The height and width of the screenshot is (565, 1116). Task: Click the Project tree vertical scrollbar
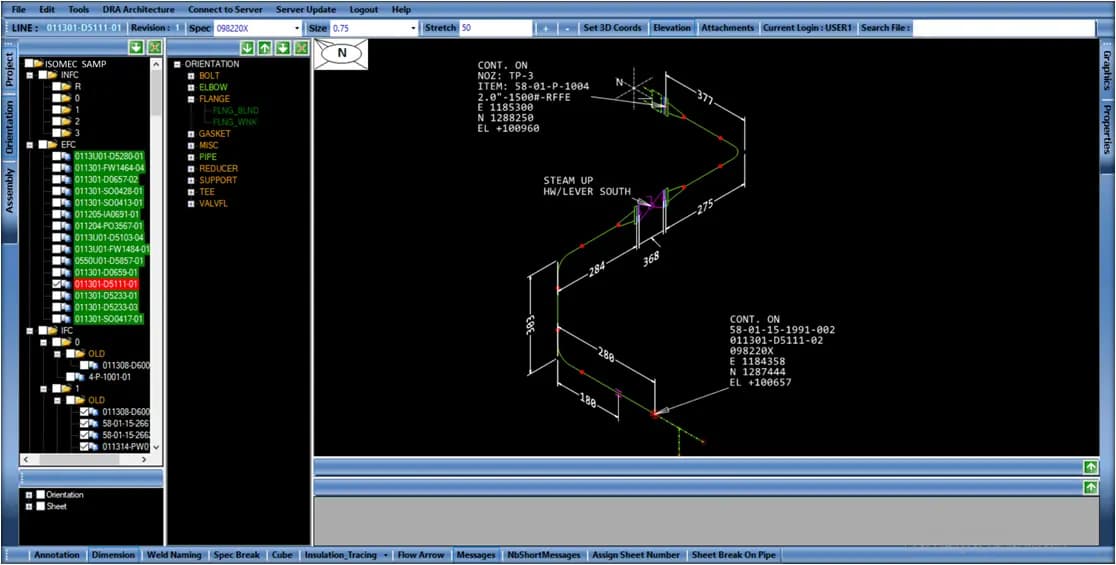coord(157,254)
